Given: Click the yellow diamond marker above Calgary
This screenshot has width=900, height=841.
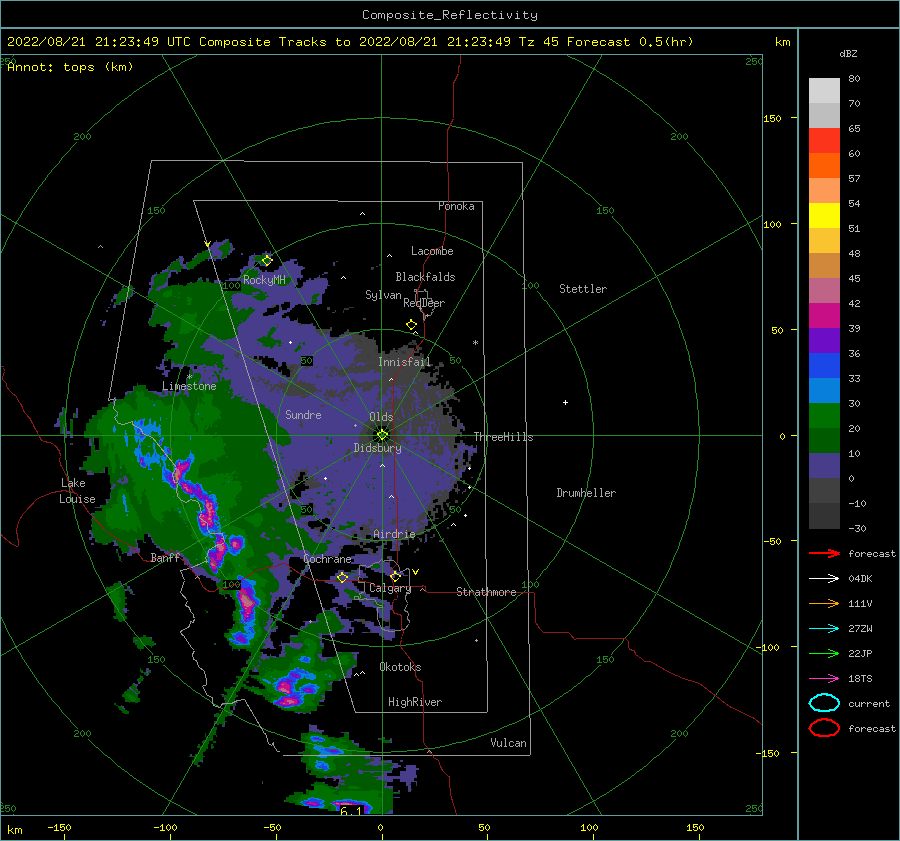Looking at the screenshot, I should (395, 576).
